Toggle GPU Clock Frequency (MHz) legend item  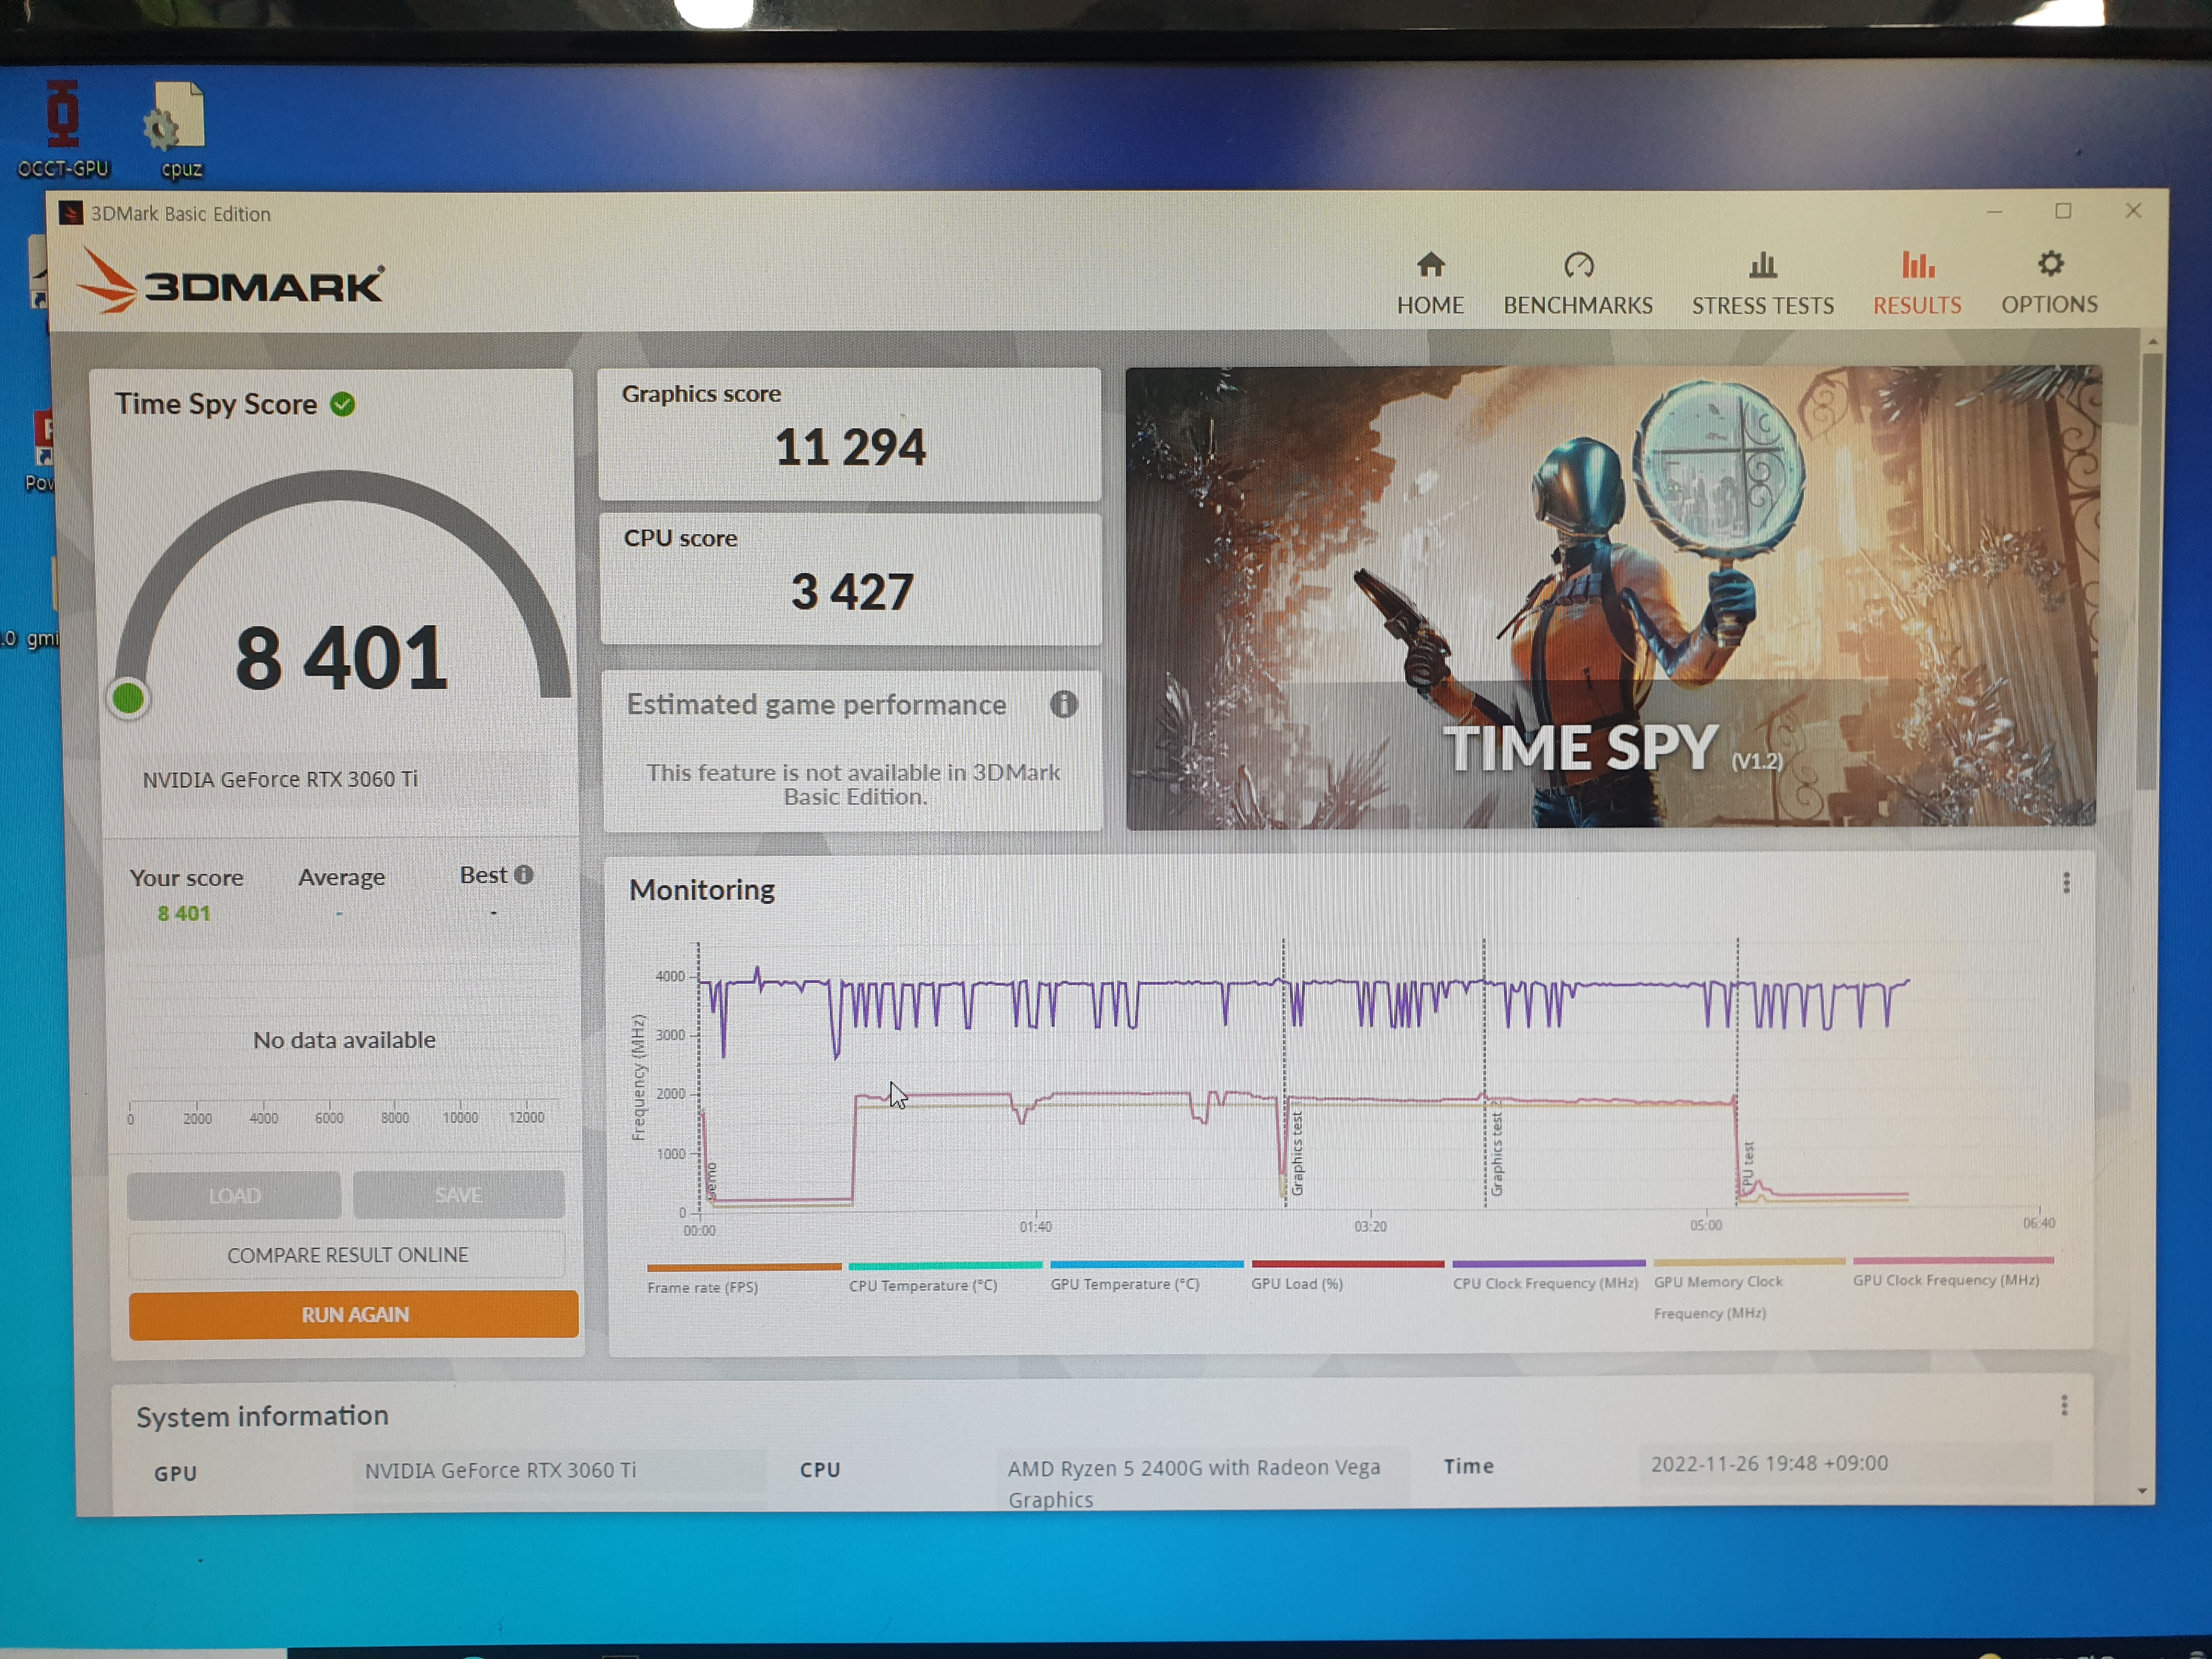(x=1952, y=1273)
